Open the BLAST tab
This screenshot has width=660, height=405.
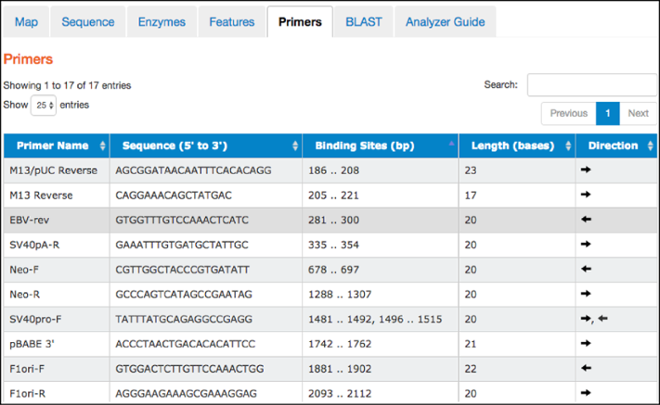(x=363, y=21)
